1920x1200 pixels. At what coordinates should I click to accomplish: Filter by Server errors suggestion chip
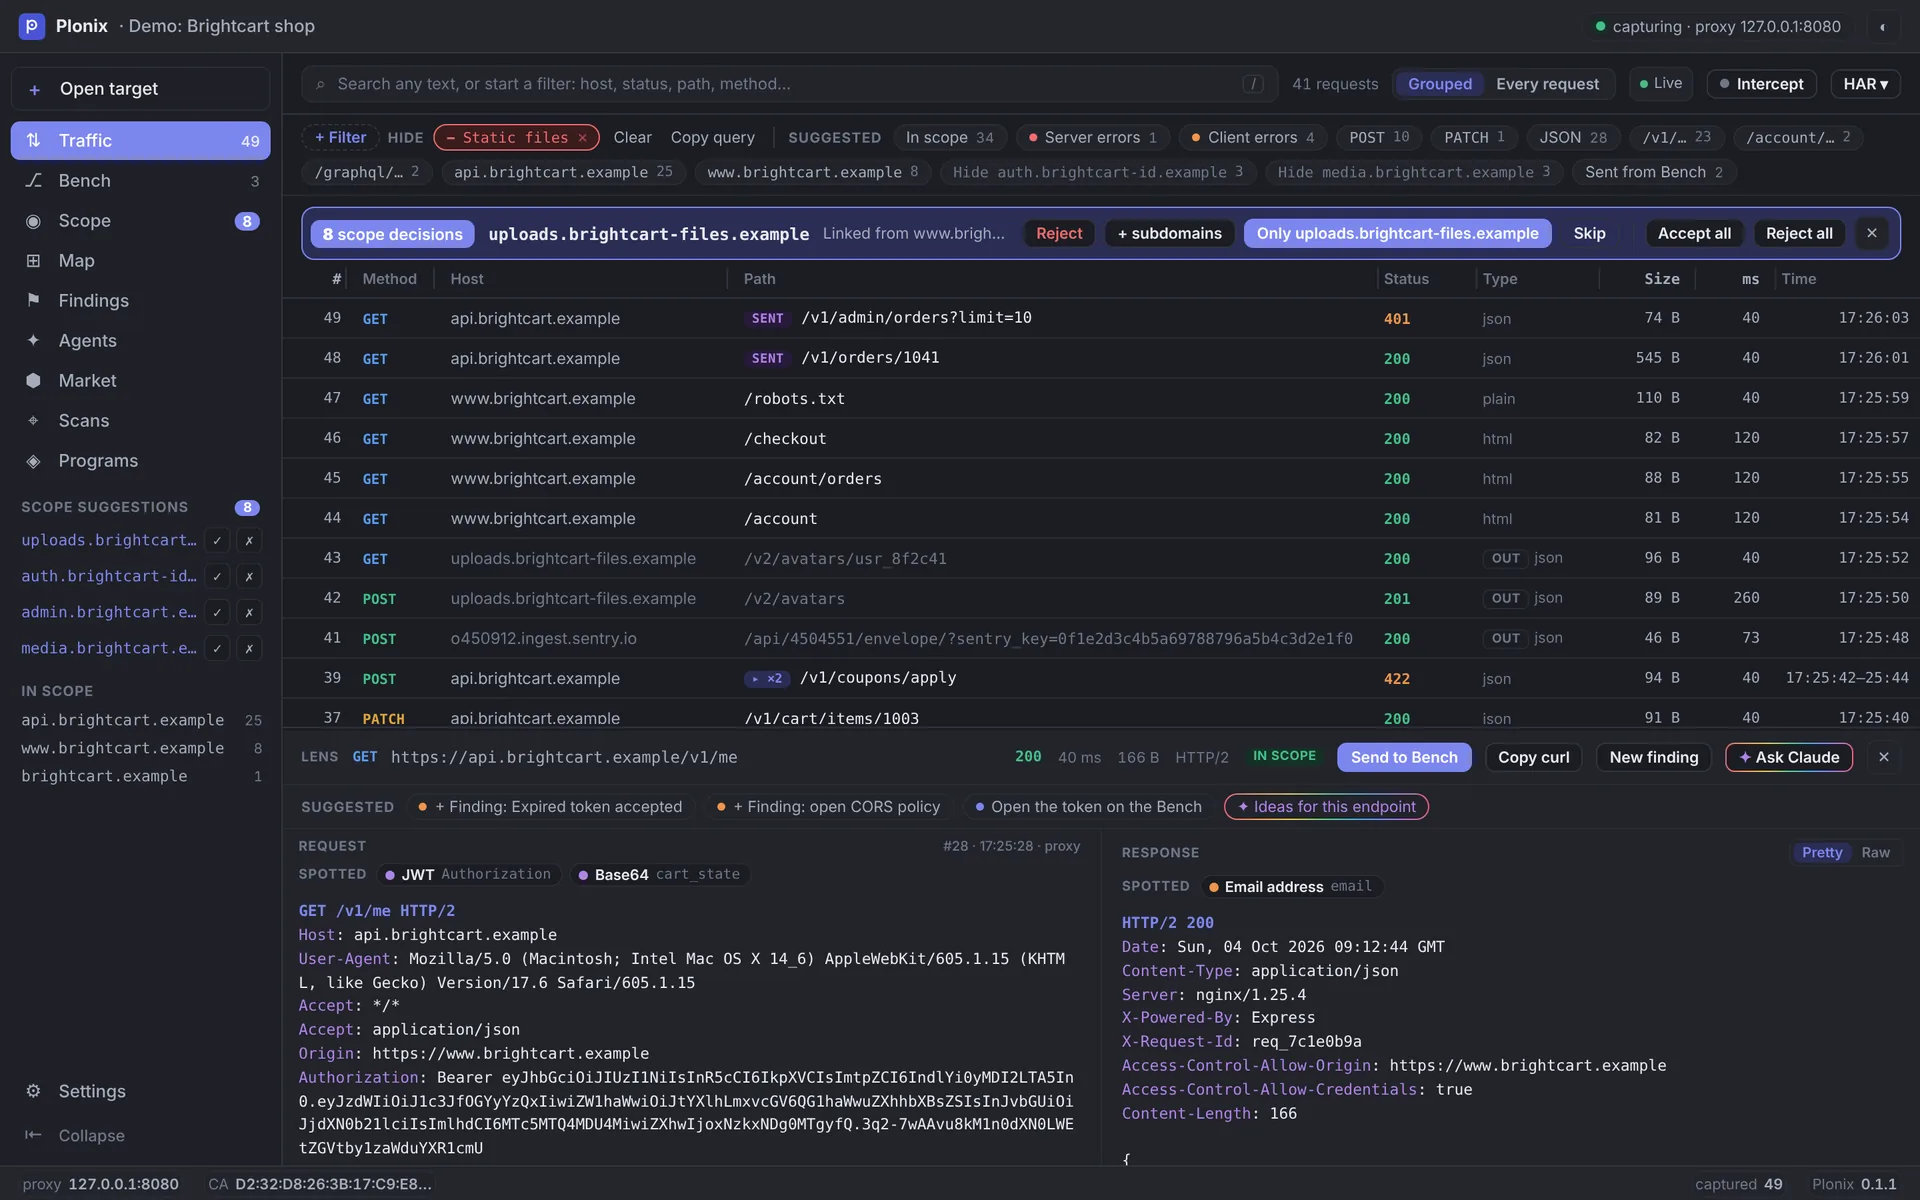click(1092, 137)
